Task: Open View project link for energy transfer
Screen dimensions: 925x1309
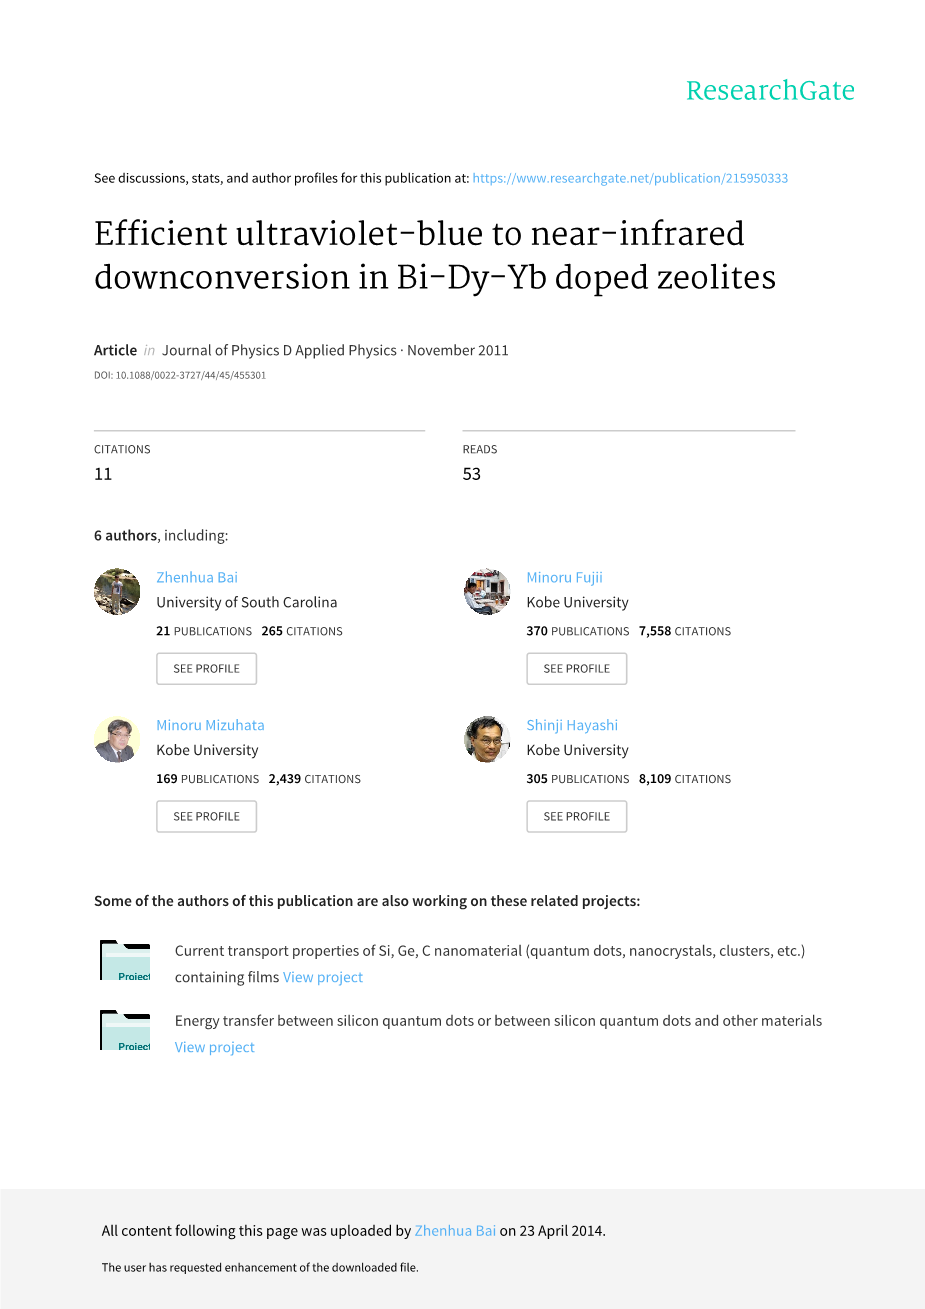Action: click(x=215, y=1047)
